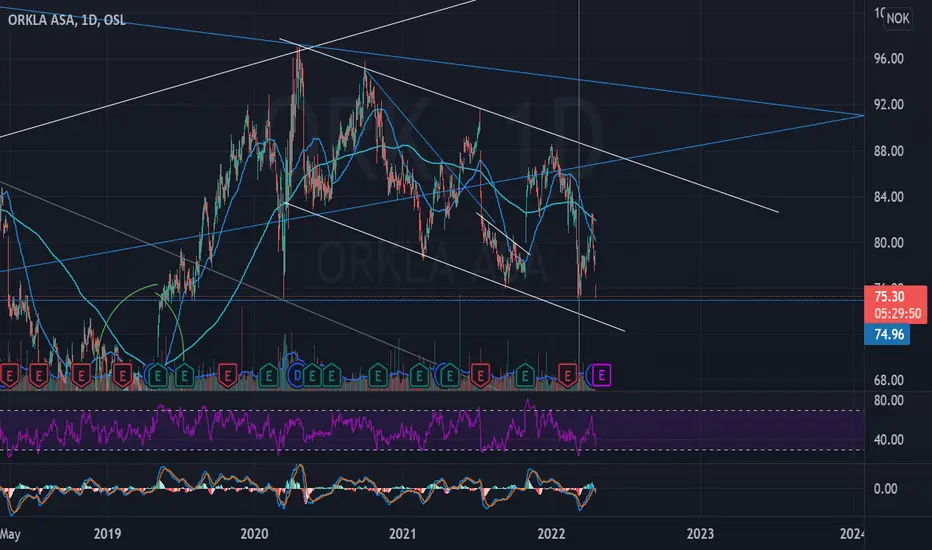Open the red earnings marker just before 2020
Screen dimensions: 932x550
pyautogui.click(x=227, y=375)
